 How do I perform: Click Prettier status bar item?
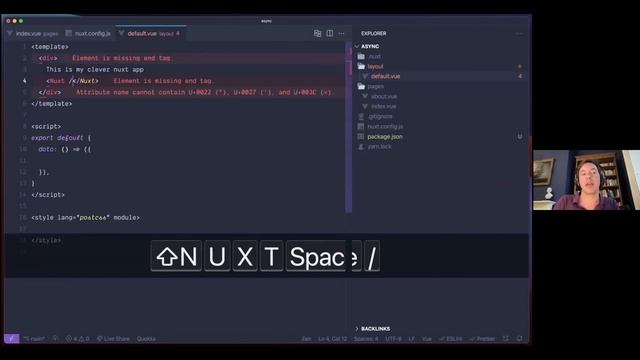tap(482, 339)
